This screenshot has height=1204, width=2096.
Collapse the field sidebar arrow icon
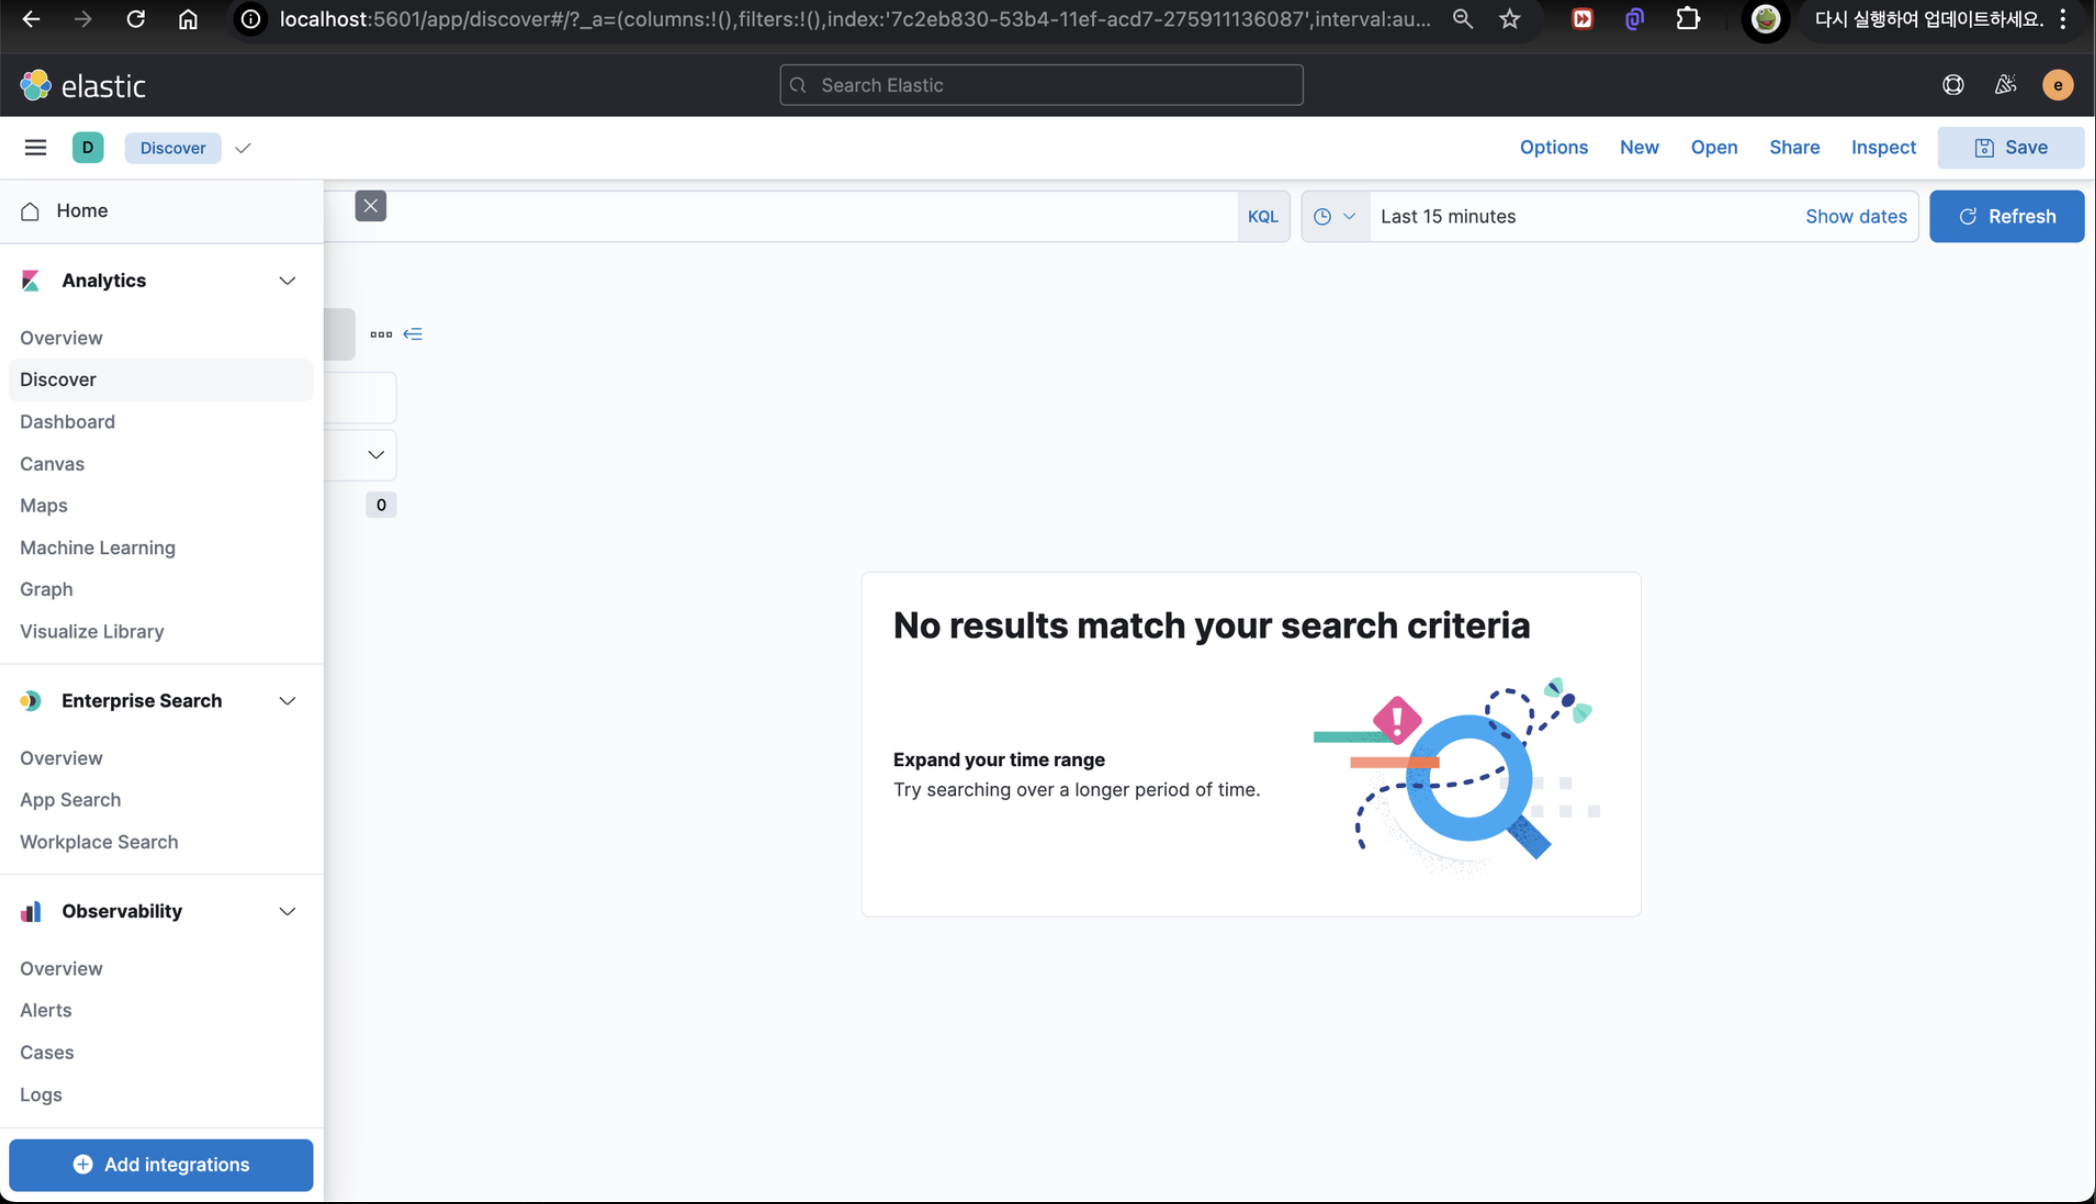pyautogui.click(x=413, y=334)
